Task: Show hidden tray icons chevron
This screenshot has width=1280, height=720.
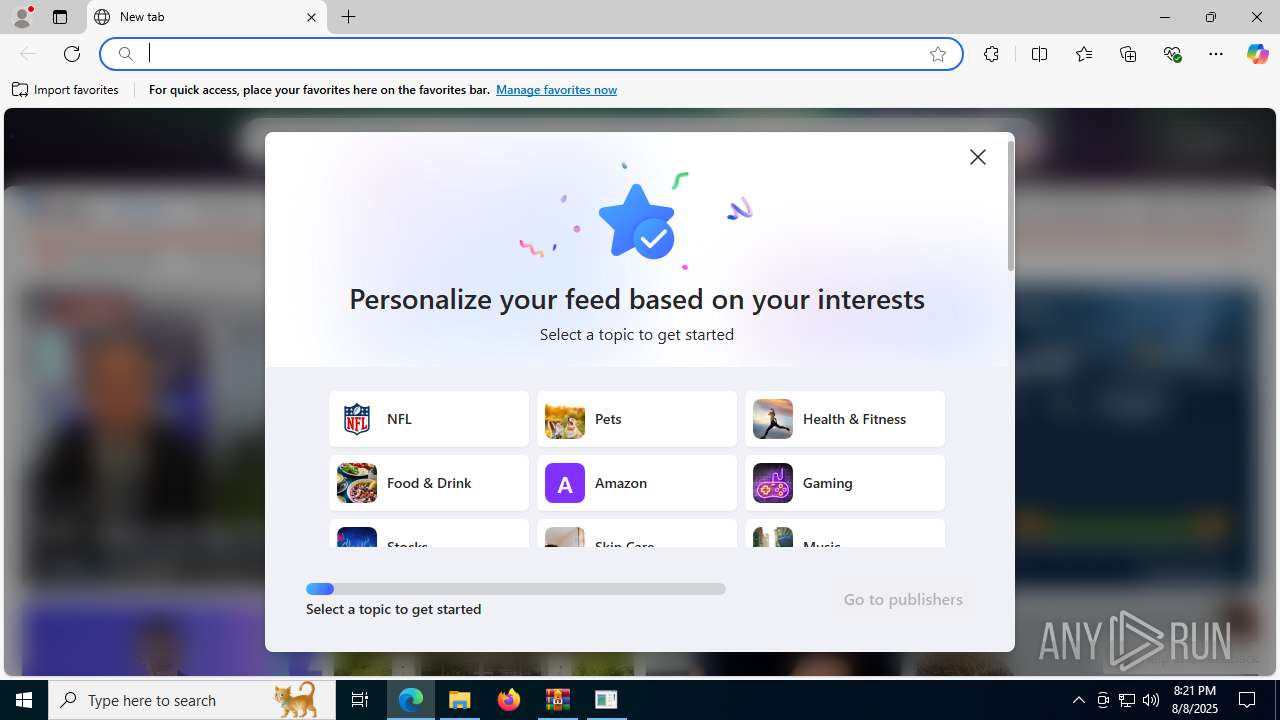Action: (1078, 700)
